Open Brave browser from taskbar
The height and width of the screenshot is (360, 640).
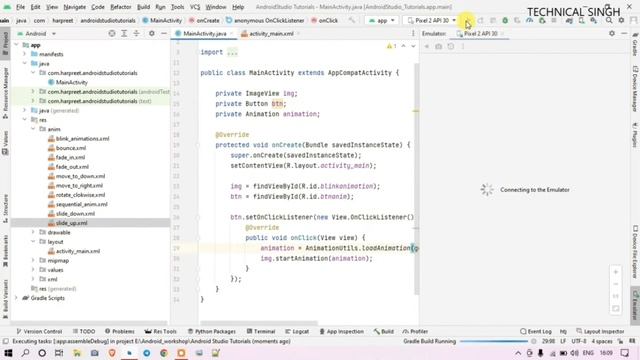click(112, 353)
